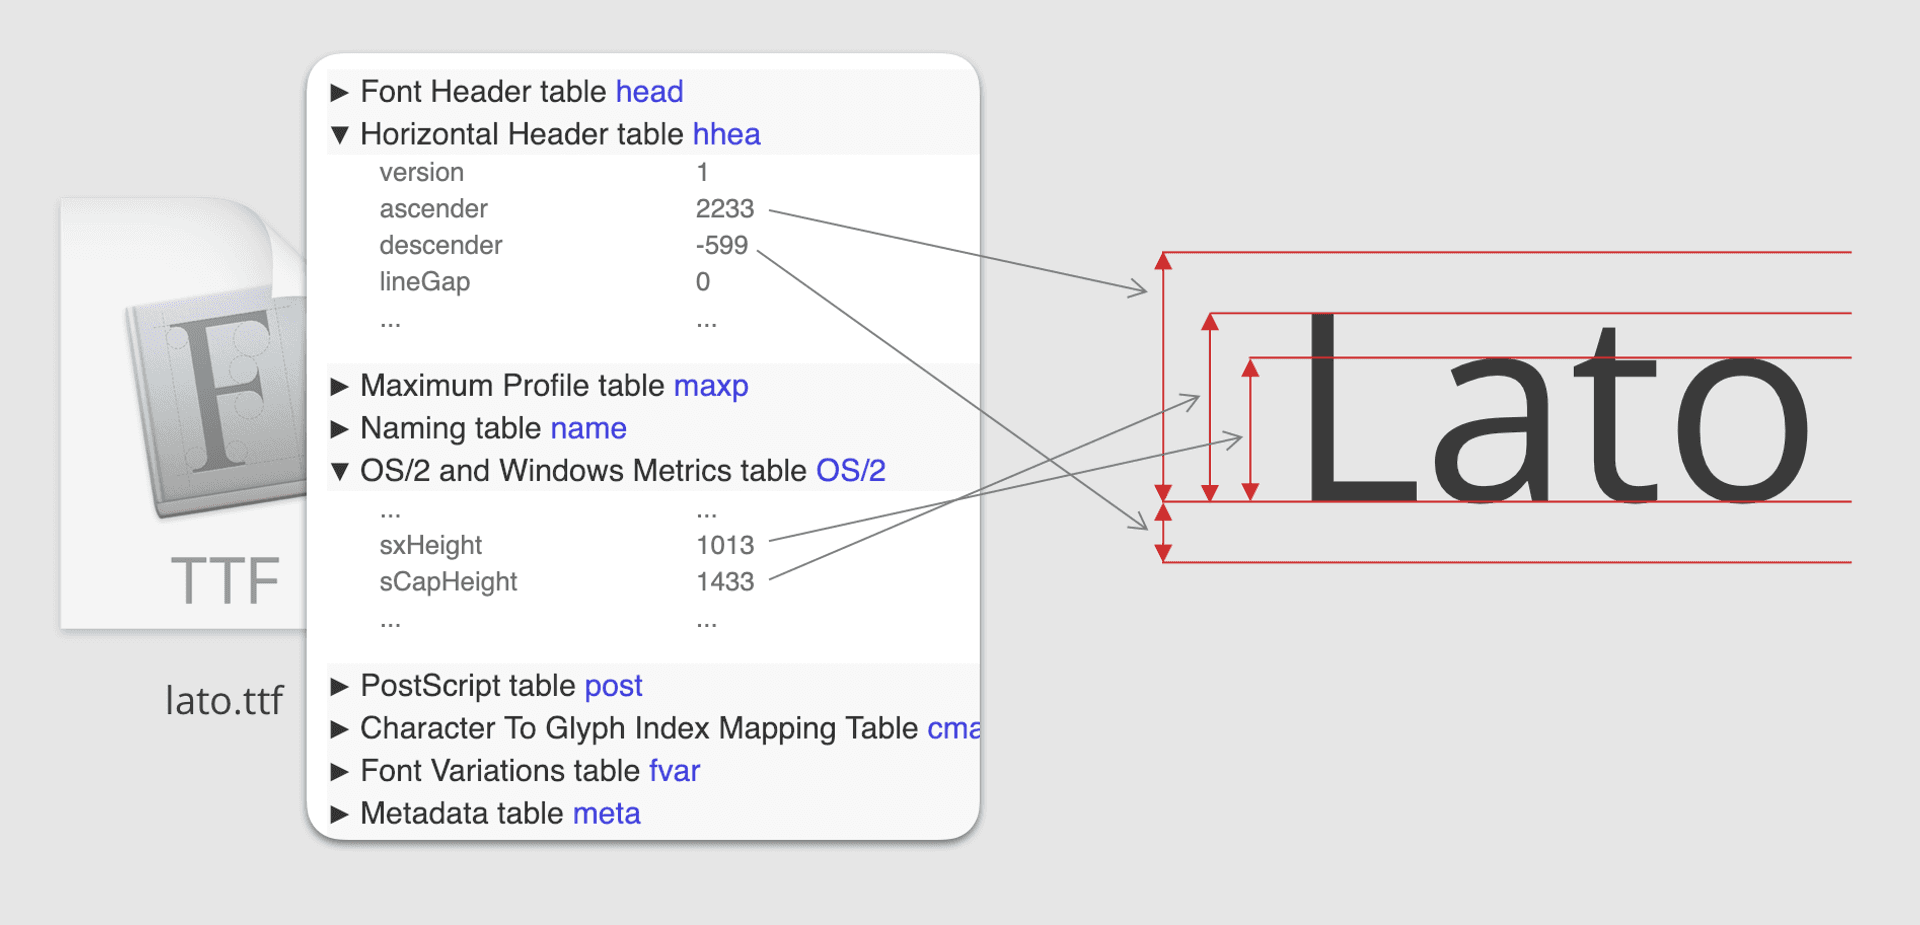Expand the PostScript table row
This screenshot has width=1920, height=925.
340,686
